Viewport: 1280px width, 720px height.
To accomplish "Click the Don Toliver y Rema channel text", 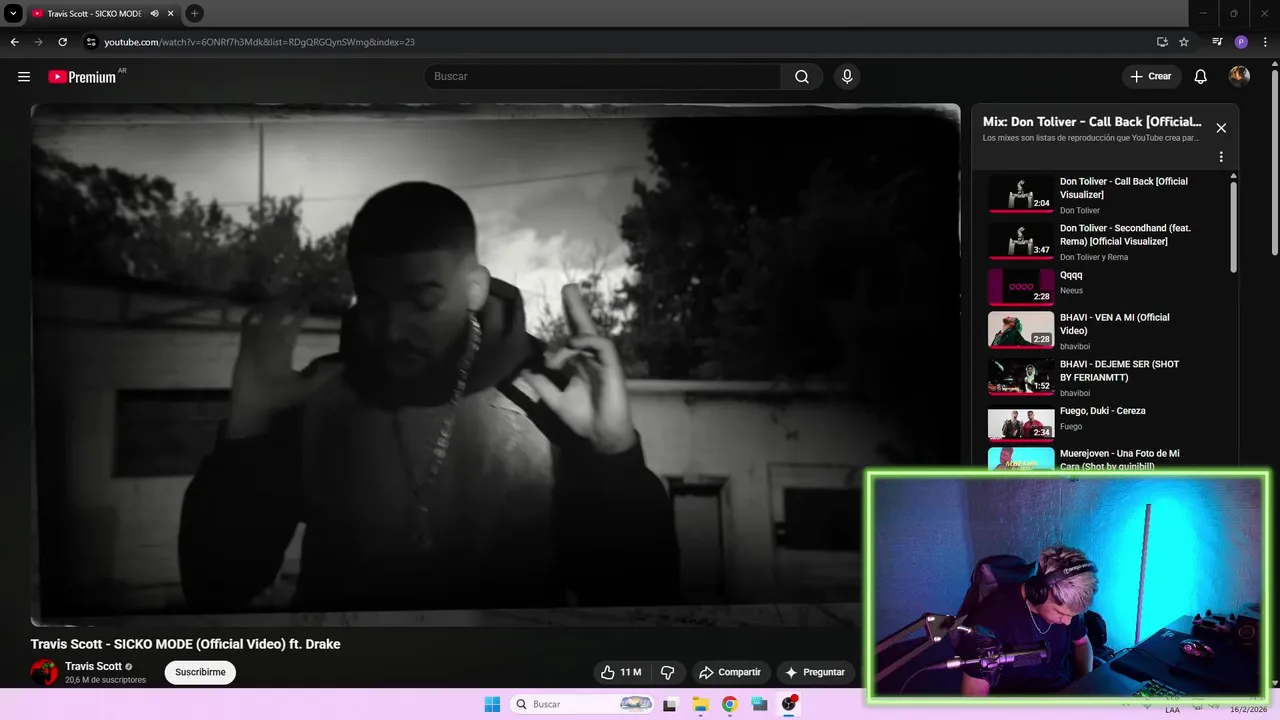I will tap(1094, 257).
